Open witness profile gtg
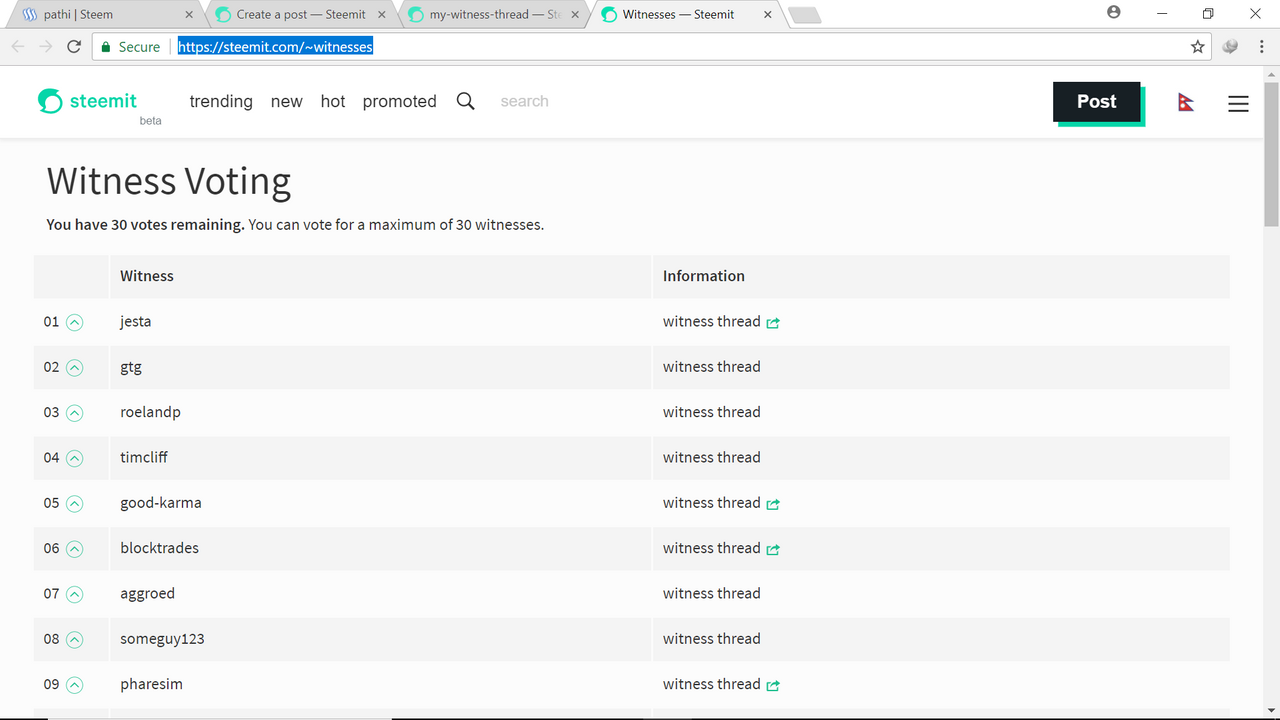The height and width of the screenshot is (720, 1280). click(131, 367)
